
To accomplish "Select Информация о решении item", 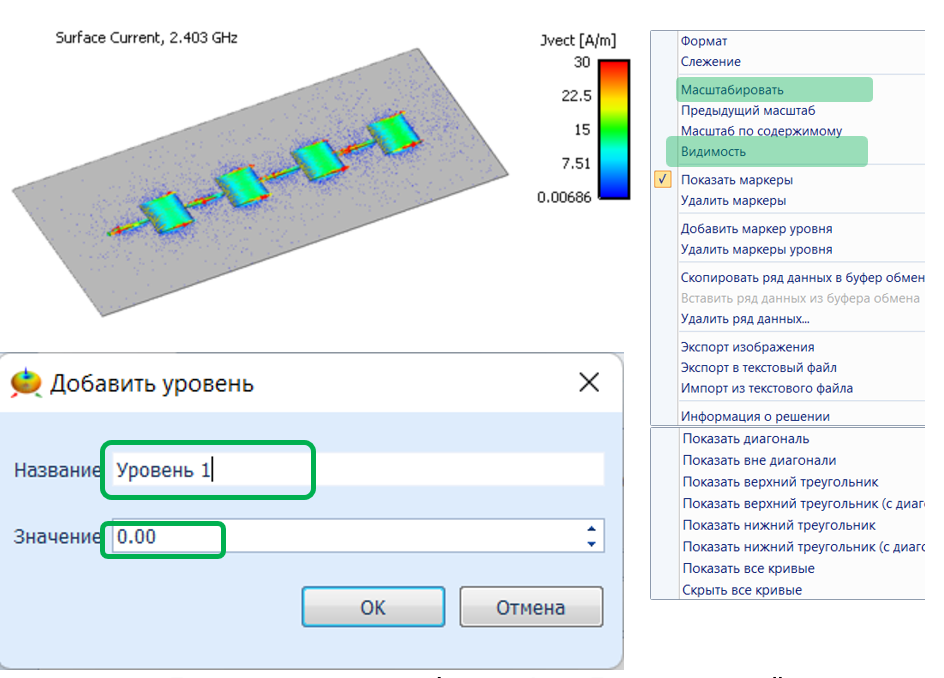I will point(755,416).
